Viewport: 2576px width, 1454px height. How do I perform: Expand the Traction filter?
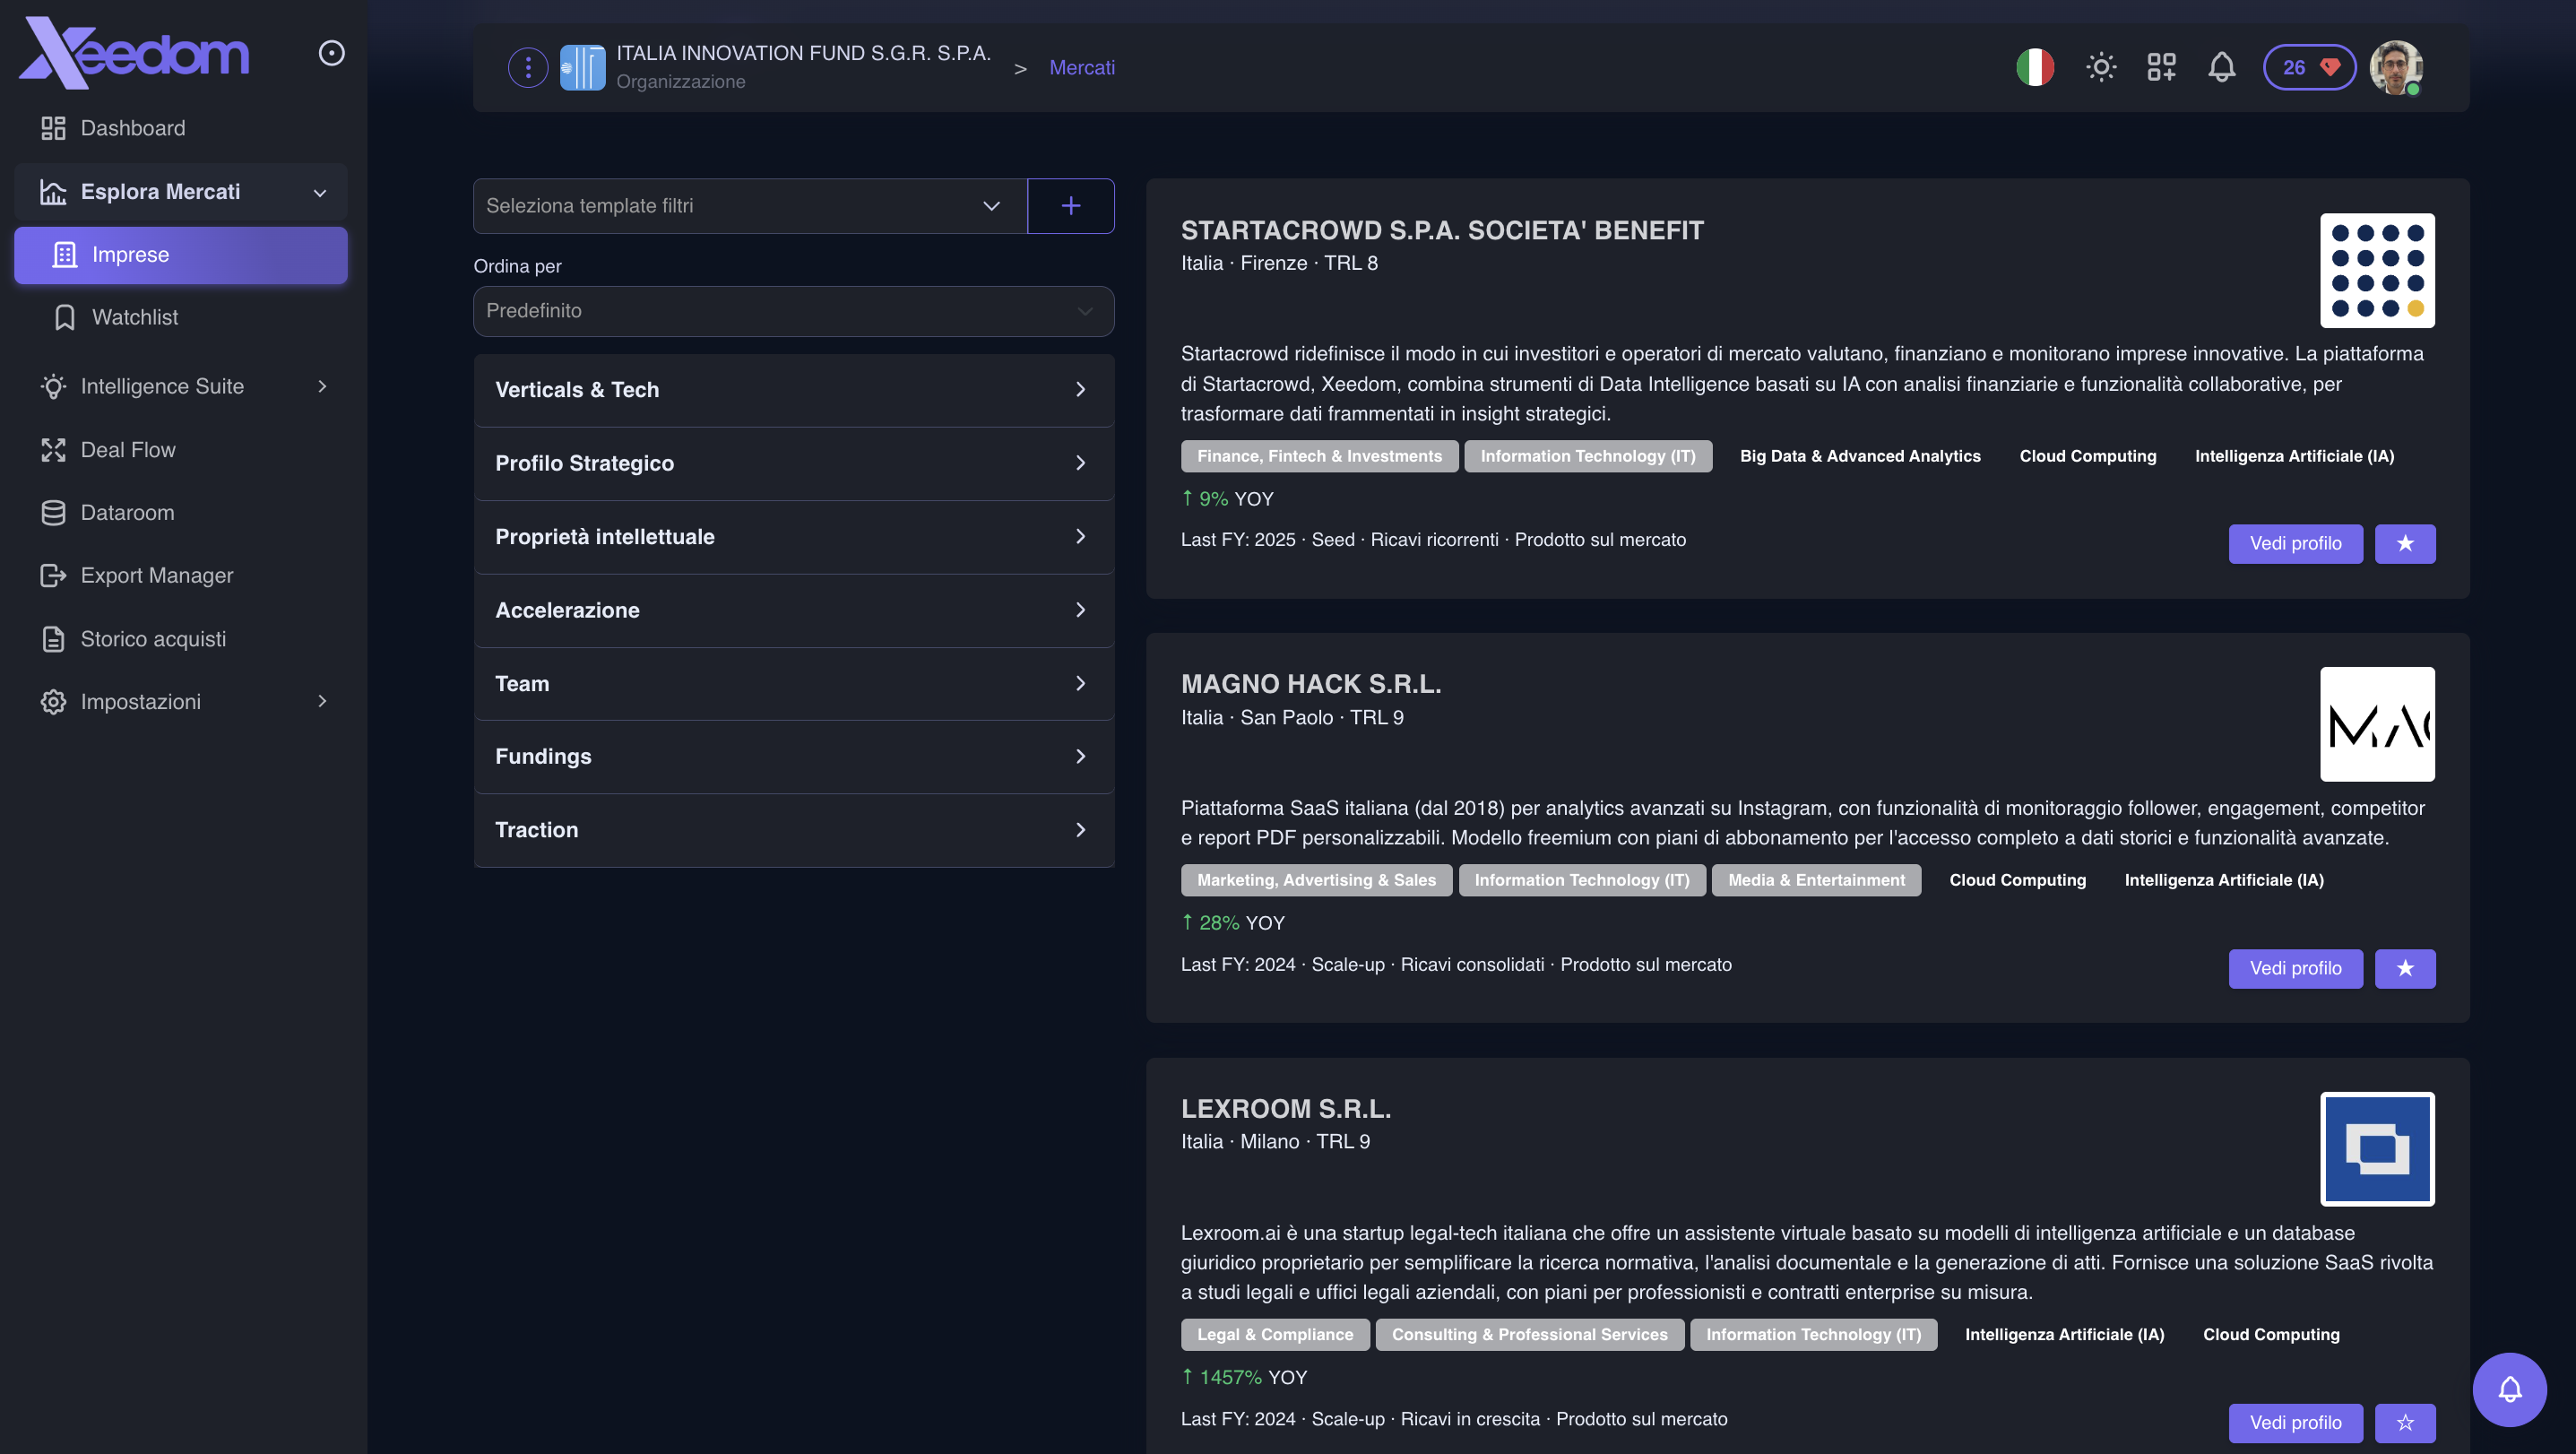(794, 830)
